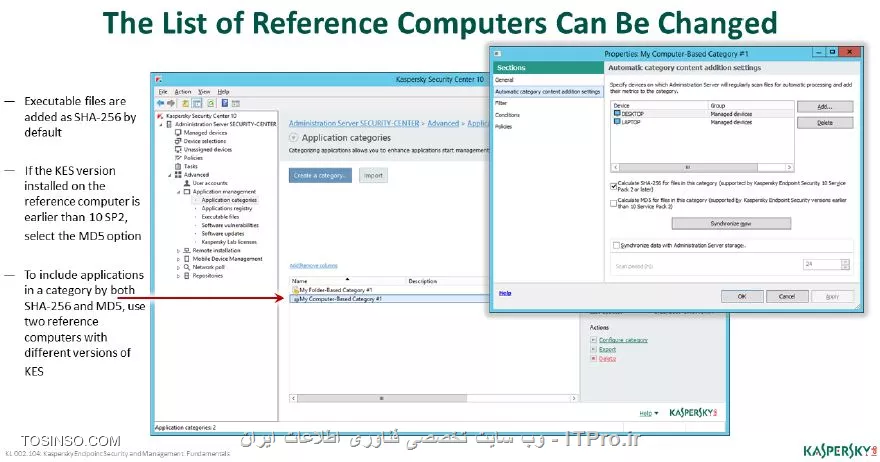Click the Policies icon in the console tree
This screenshot has height=462, width=880.
coord(178,158)
